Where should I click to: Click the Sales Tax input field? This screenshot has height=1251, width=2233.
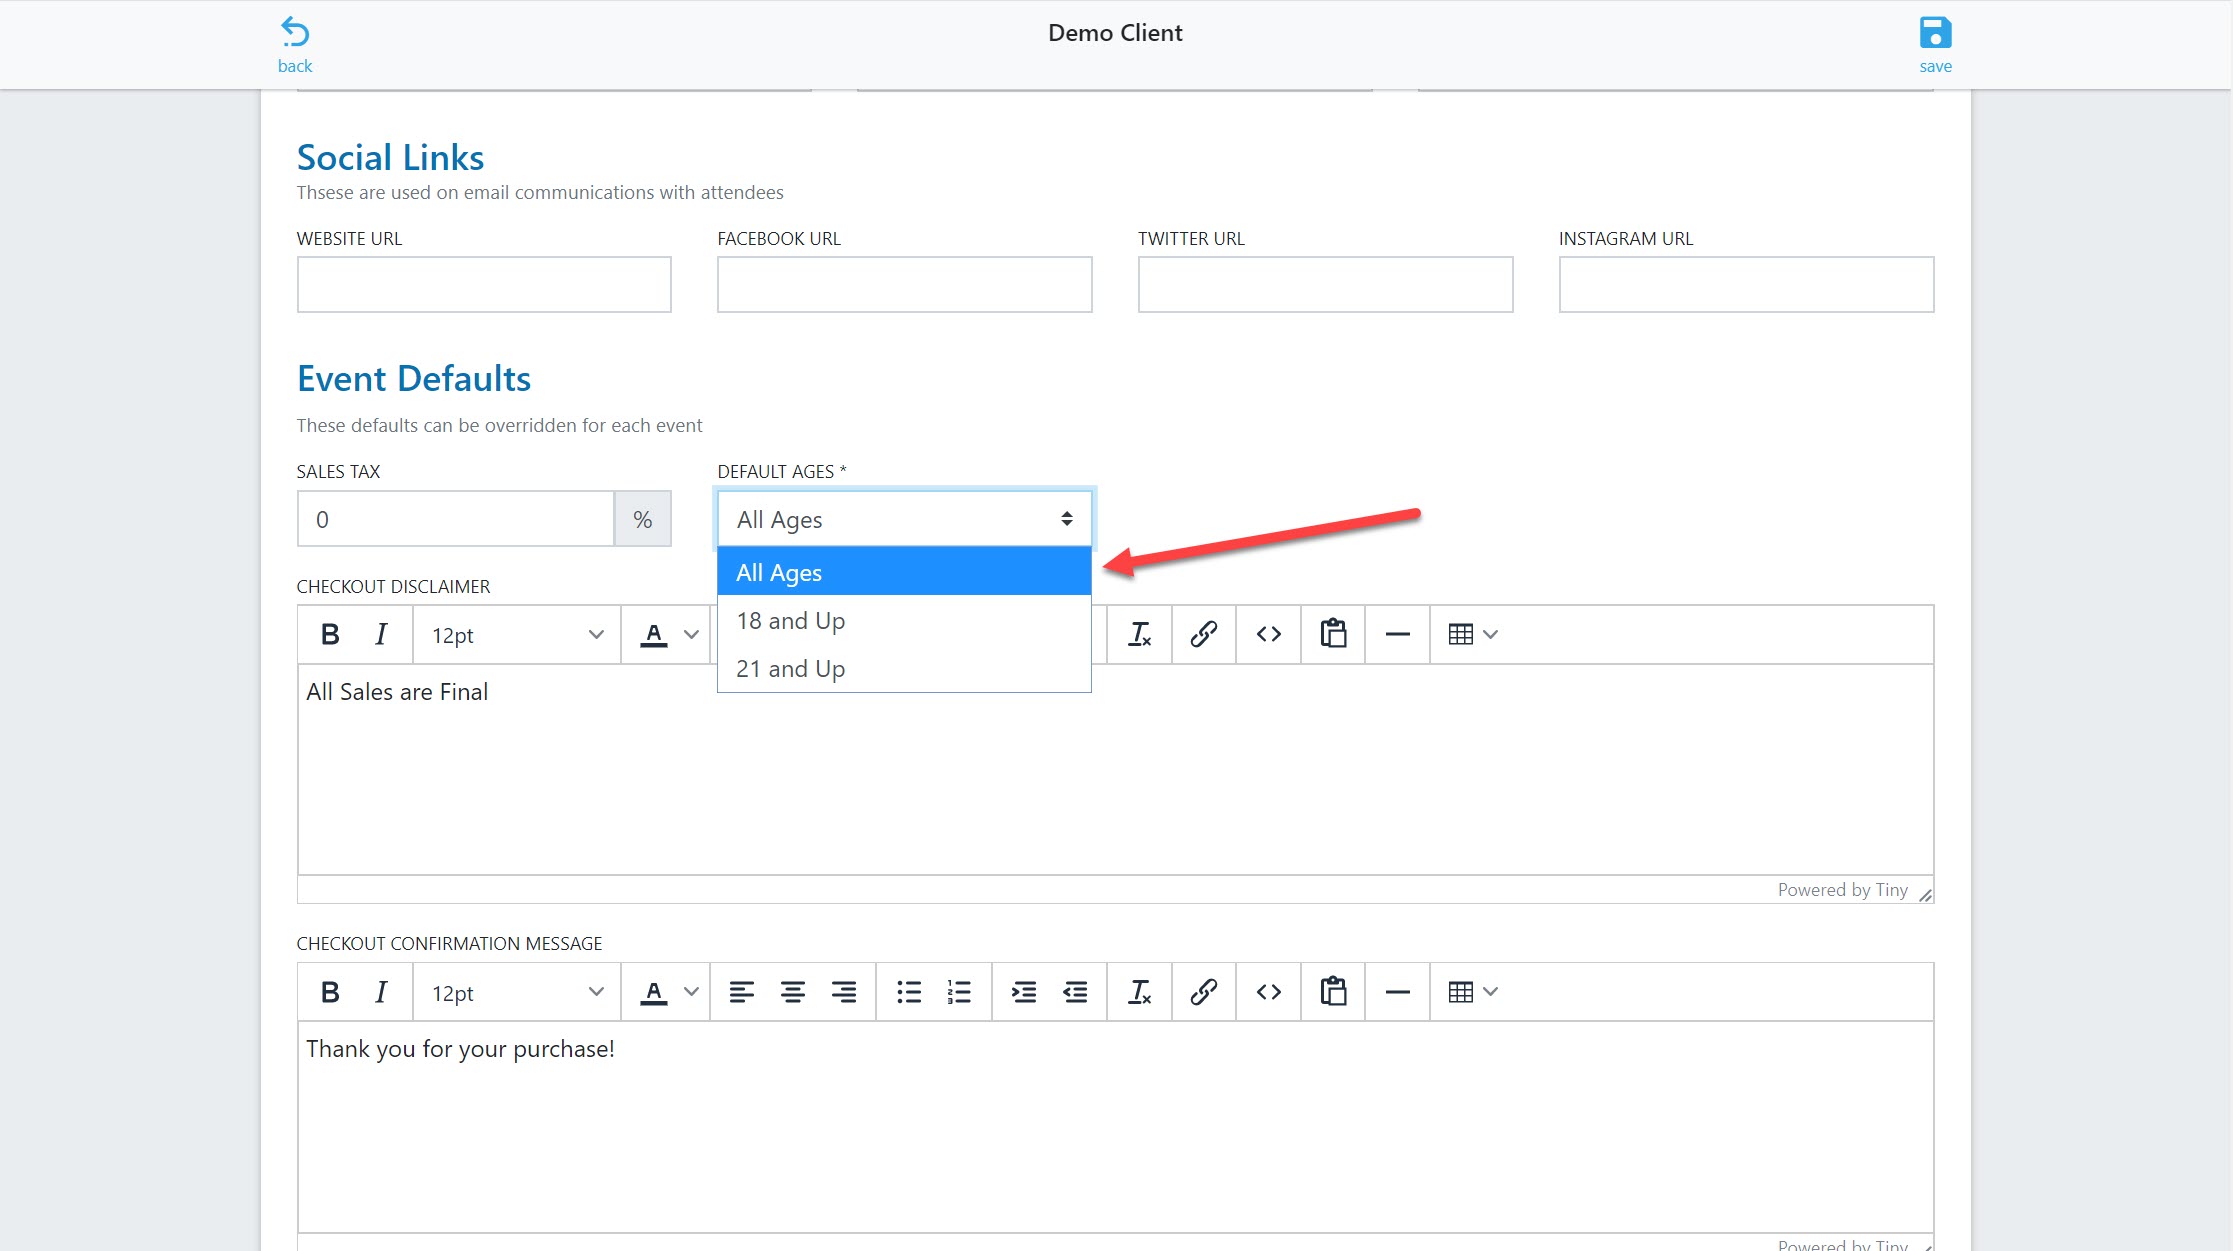click(x=455, y=519)
